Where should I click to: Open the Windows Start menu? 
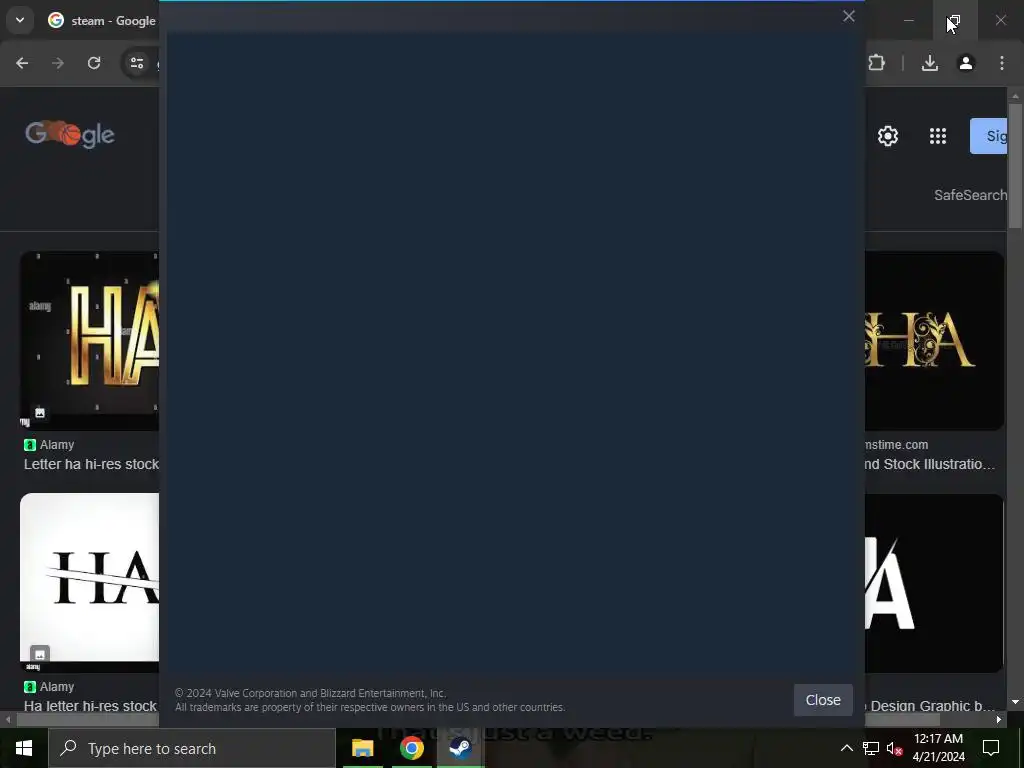coord(24,748)
